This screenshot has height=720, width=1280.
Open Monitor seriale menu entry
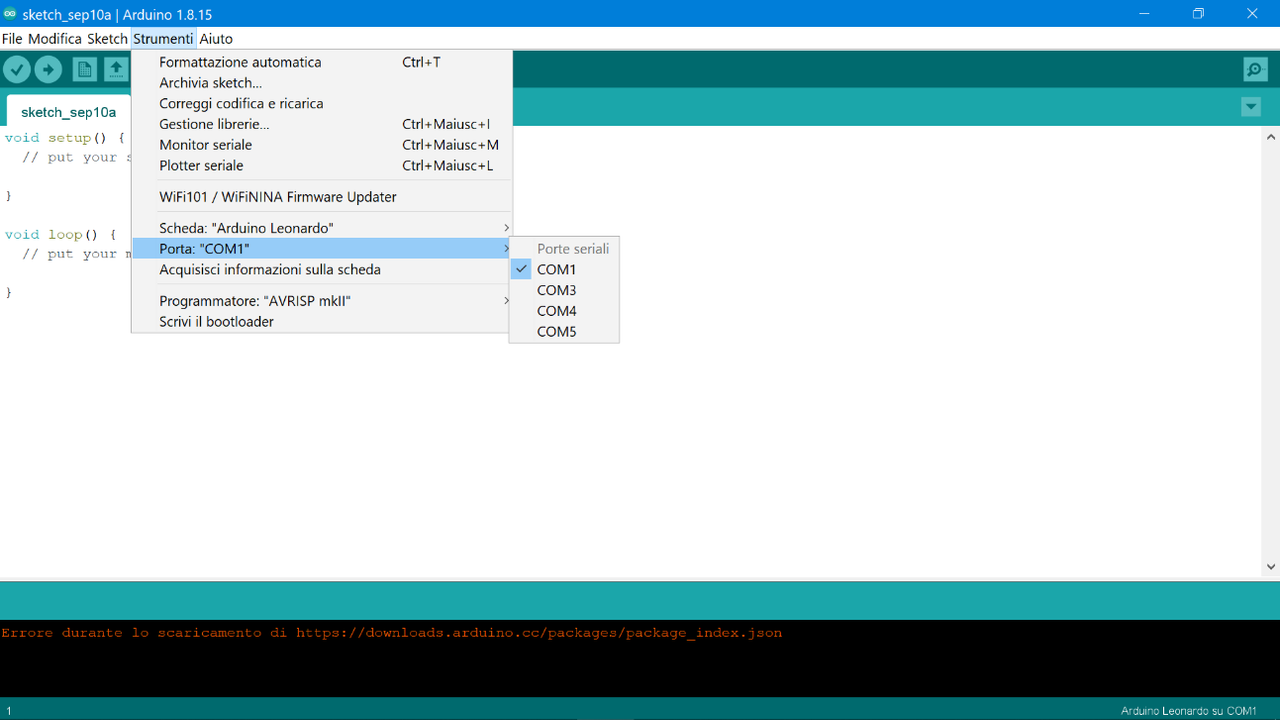click(x=321, y=145)
